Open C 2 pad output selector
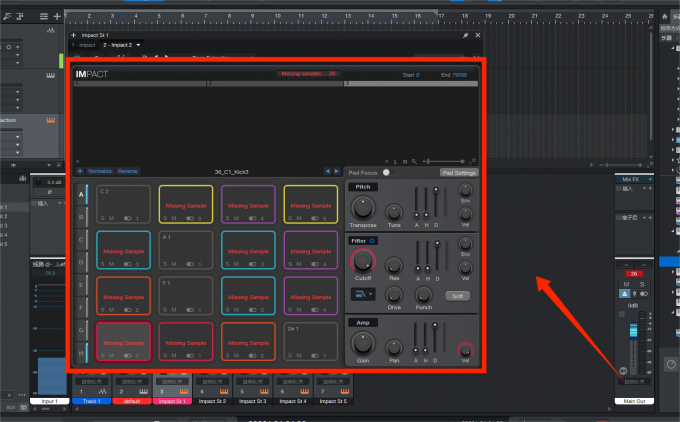This screenshot has width=680, height=422. pos(131,218)
